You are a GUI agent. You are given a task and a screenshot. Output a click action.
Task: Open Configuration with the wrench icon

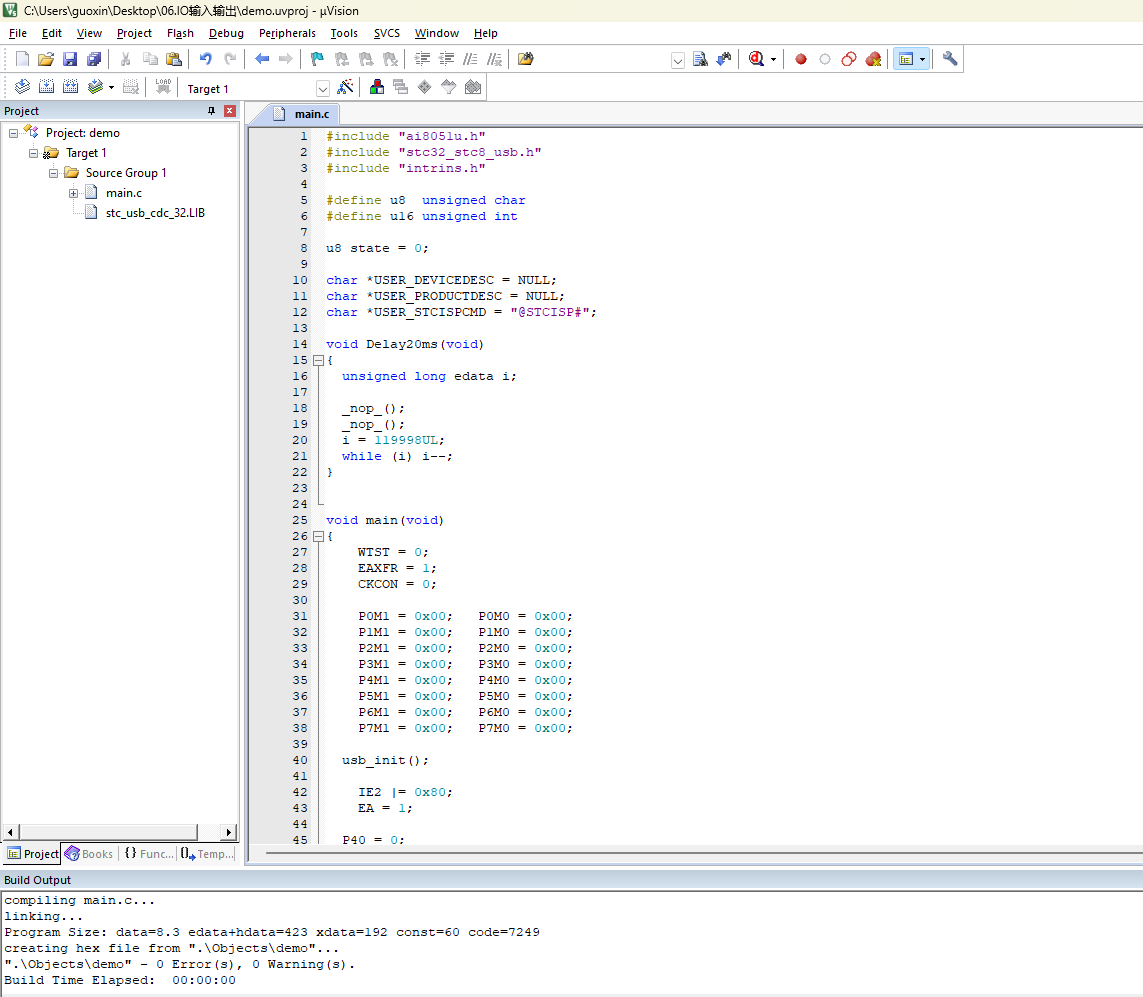949,59
